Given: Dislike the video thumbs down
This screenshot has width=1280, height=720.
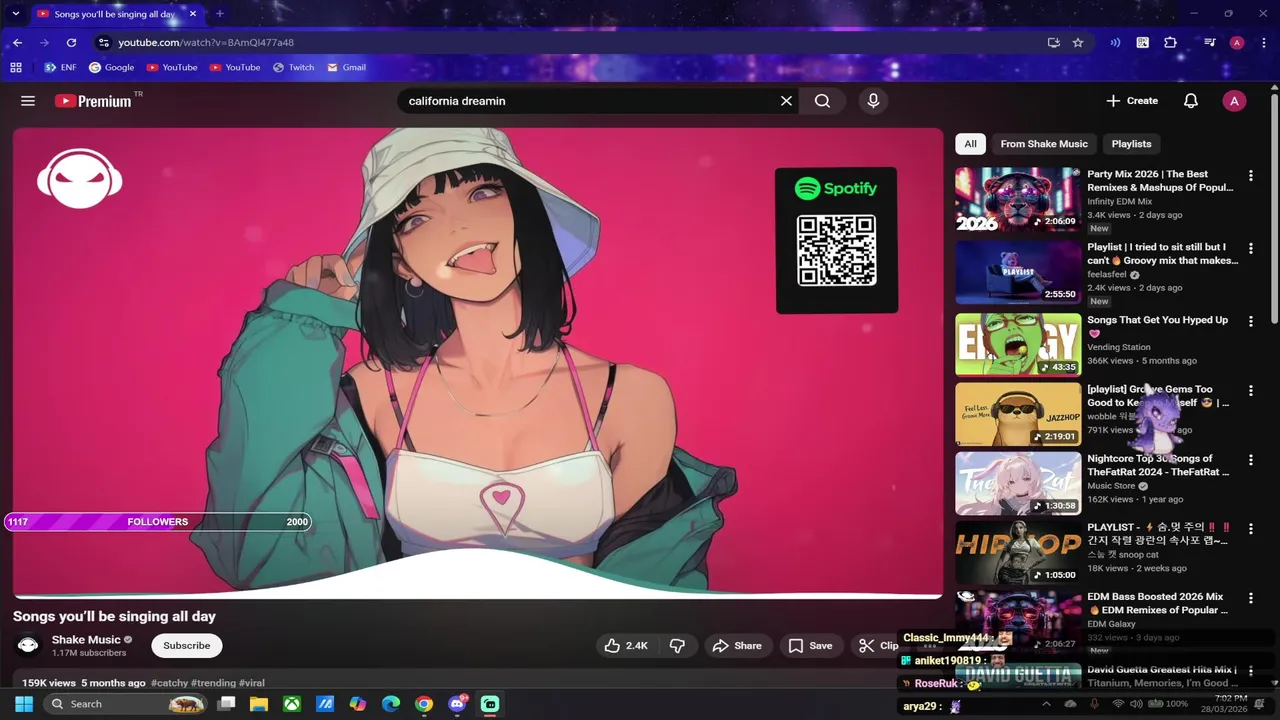Looking at the screenshot, I should (677, 646).
